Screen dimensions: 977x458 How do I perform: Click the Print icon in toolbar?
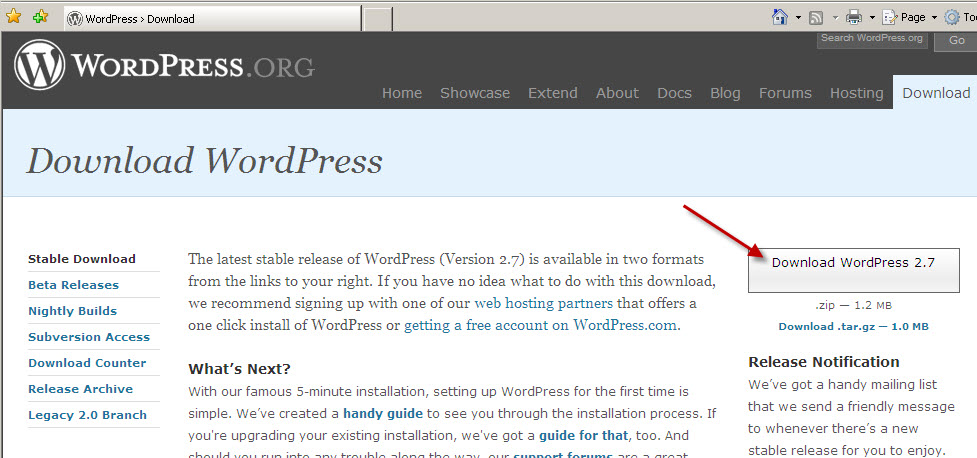coord(854,17)
